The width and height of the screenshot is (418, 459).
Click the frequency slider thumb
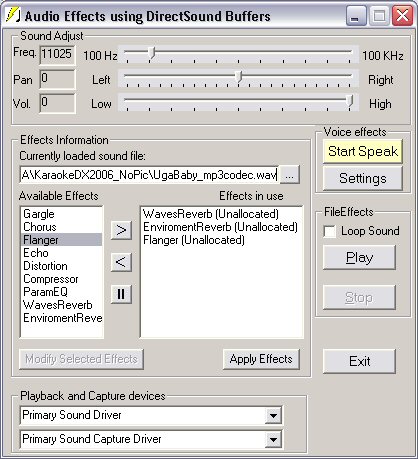[152, 53]
